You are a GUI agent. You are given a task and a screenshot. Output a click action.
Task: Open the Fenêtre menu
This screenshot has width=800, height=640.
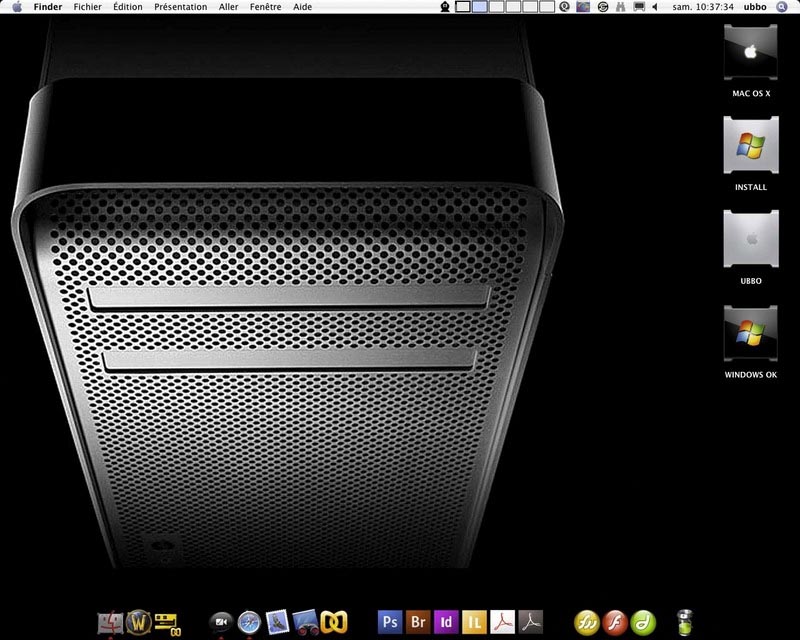click(x=265, y=7)
